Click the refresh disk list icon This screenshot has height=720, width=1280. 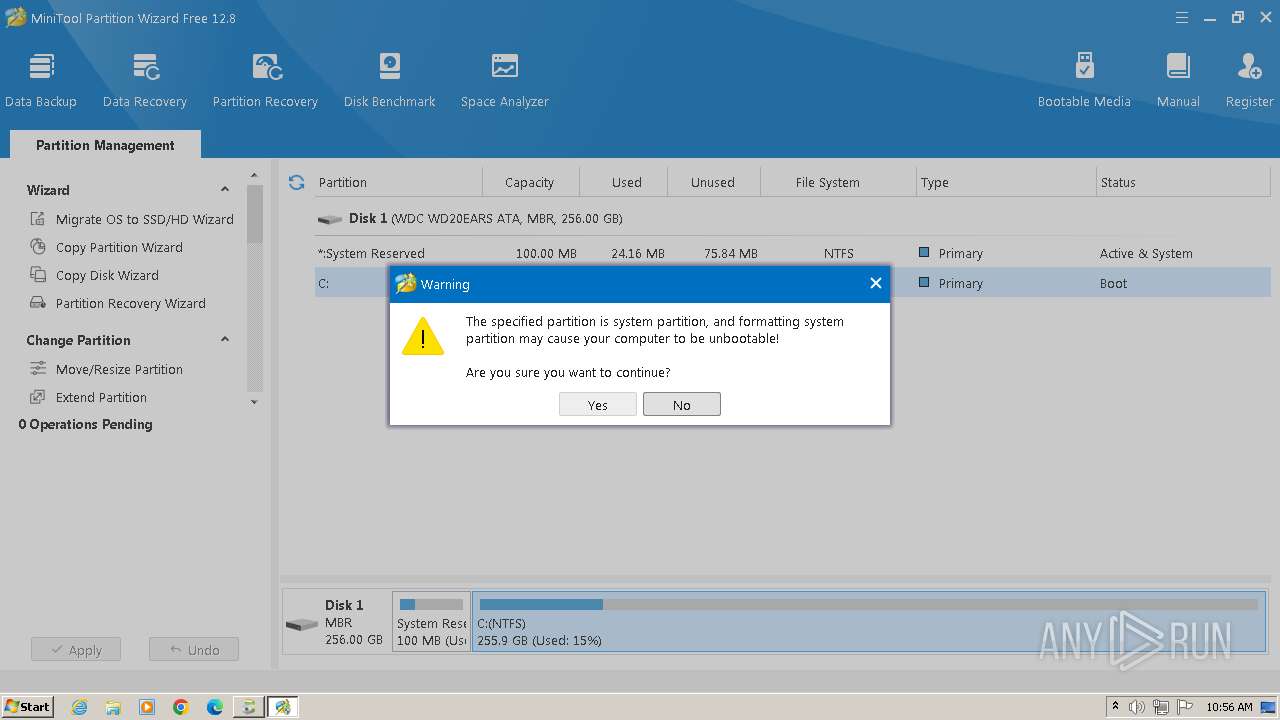296,182
